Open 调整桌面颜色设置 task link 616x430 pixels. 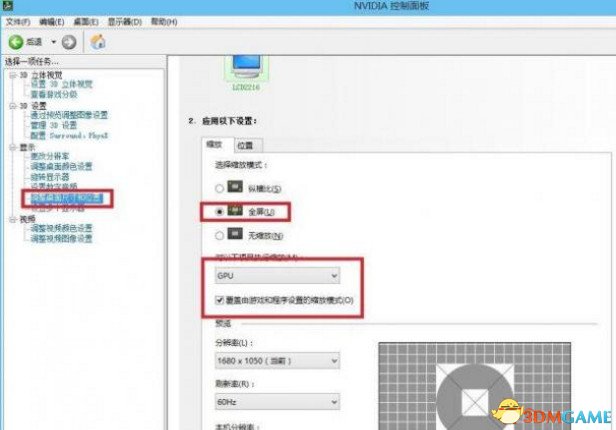point(62,166)
